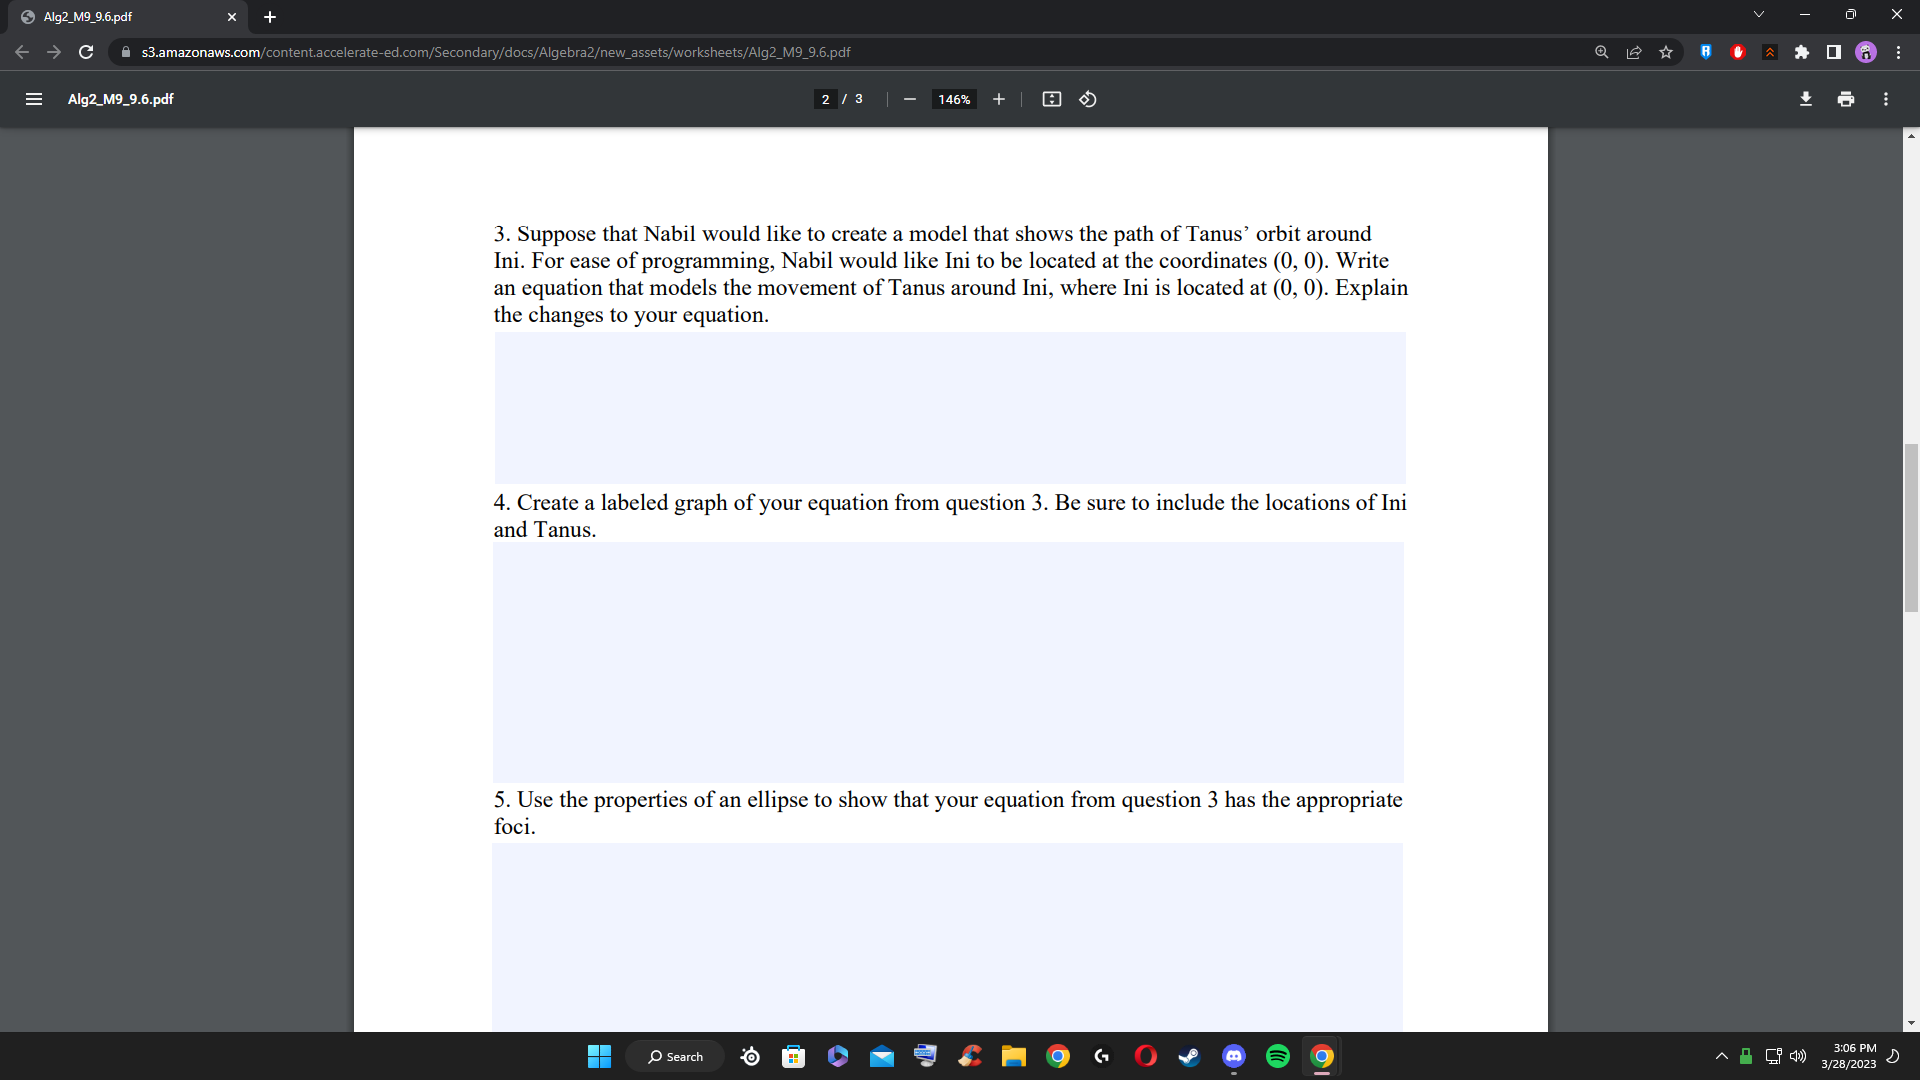
Task: Toggle the bookmark star for this page
Action: [1666, 52]
